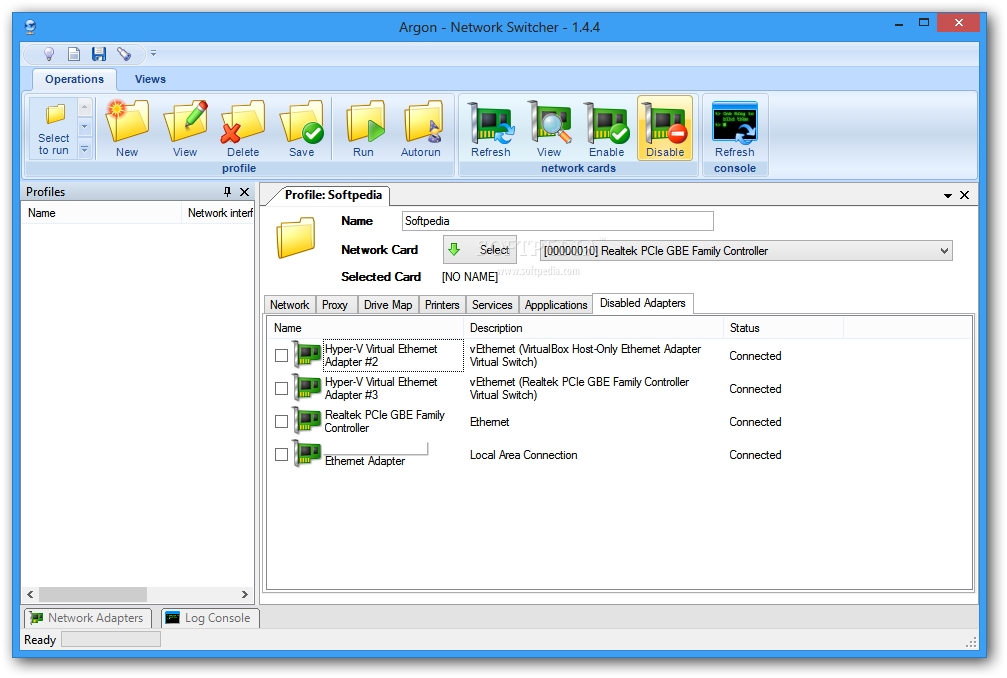Switch to the Views ribbon tab
The width and height of the screenshot is (1007, 678).
tap(150, 79)
